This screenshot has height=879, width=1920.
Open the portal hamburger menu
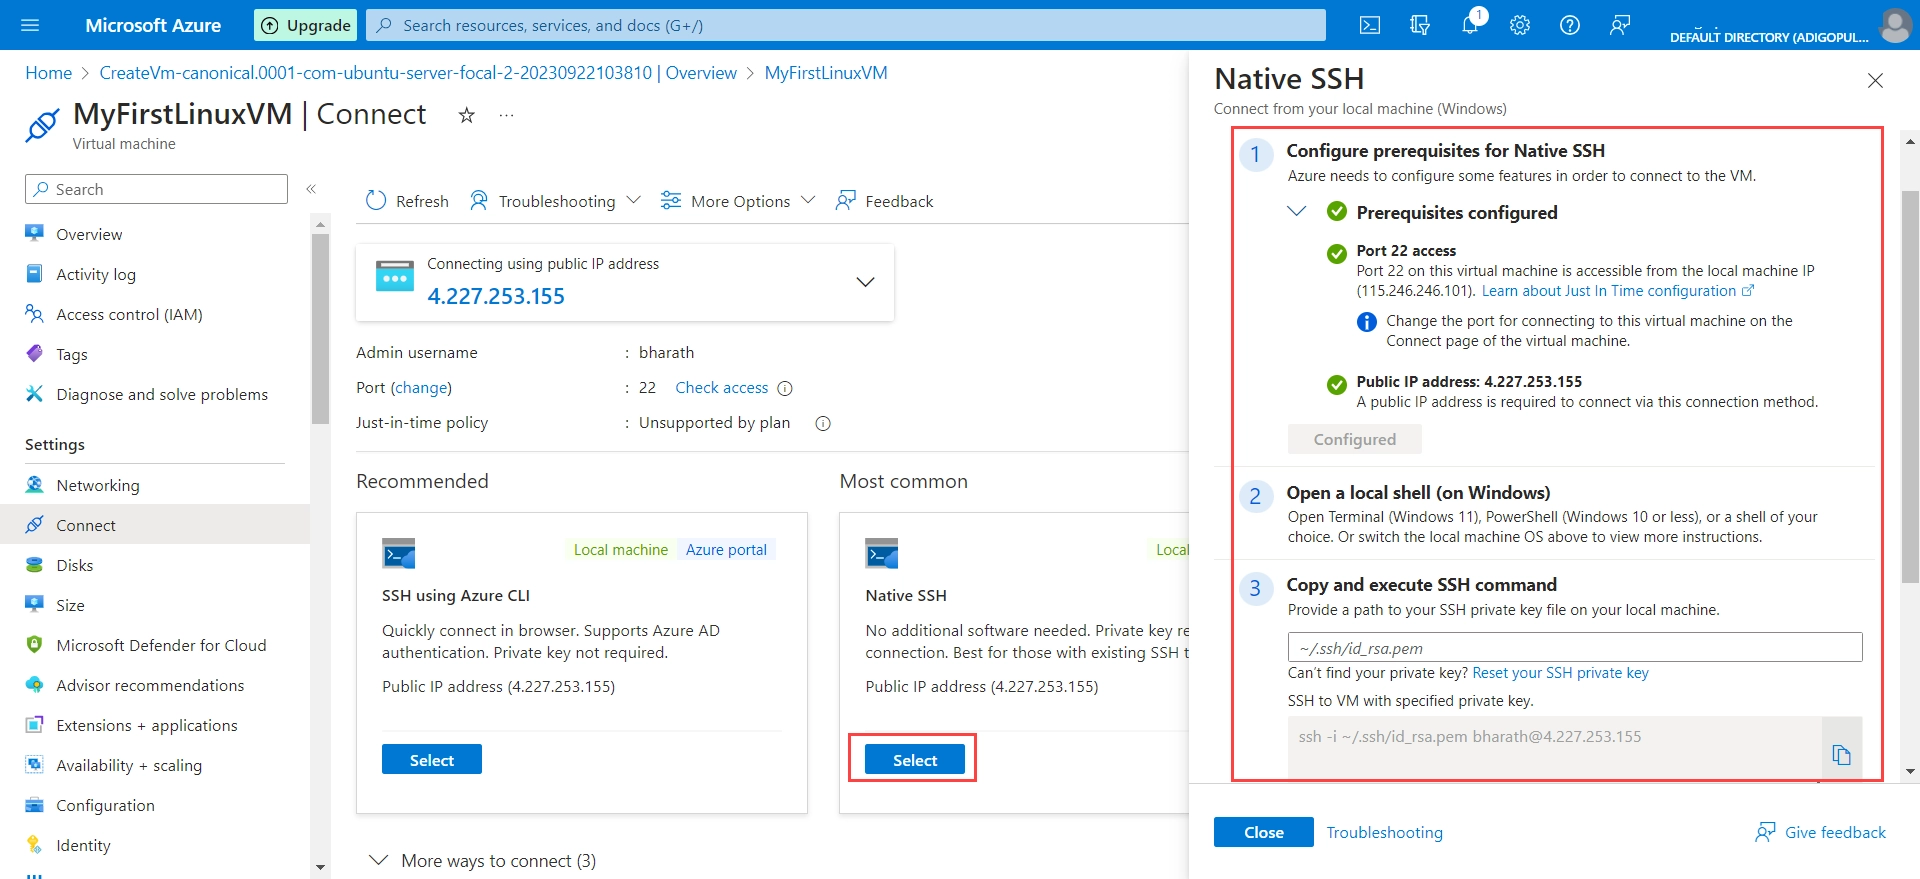[x=30, y=25]
